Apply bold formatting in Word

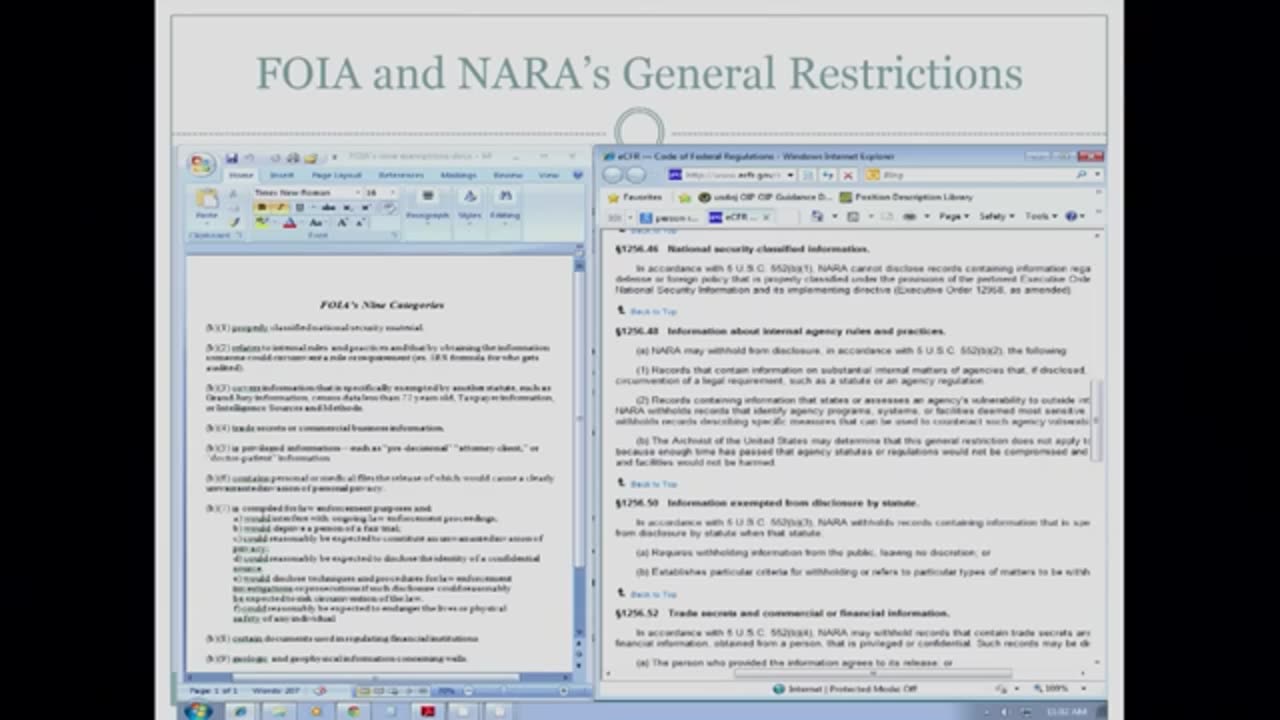(x=262, y=207)
